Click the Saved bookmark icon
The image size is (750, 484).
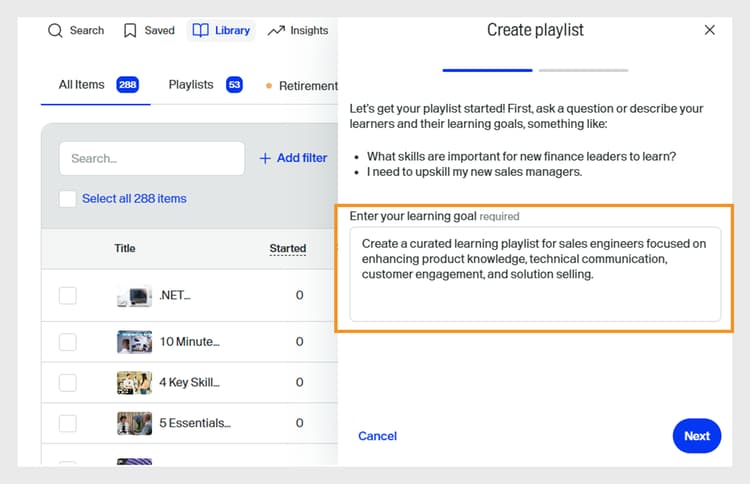pyautogui.click(x=130, y=31)
